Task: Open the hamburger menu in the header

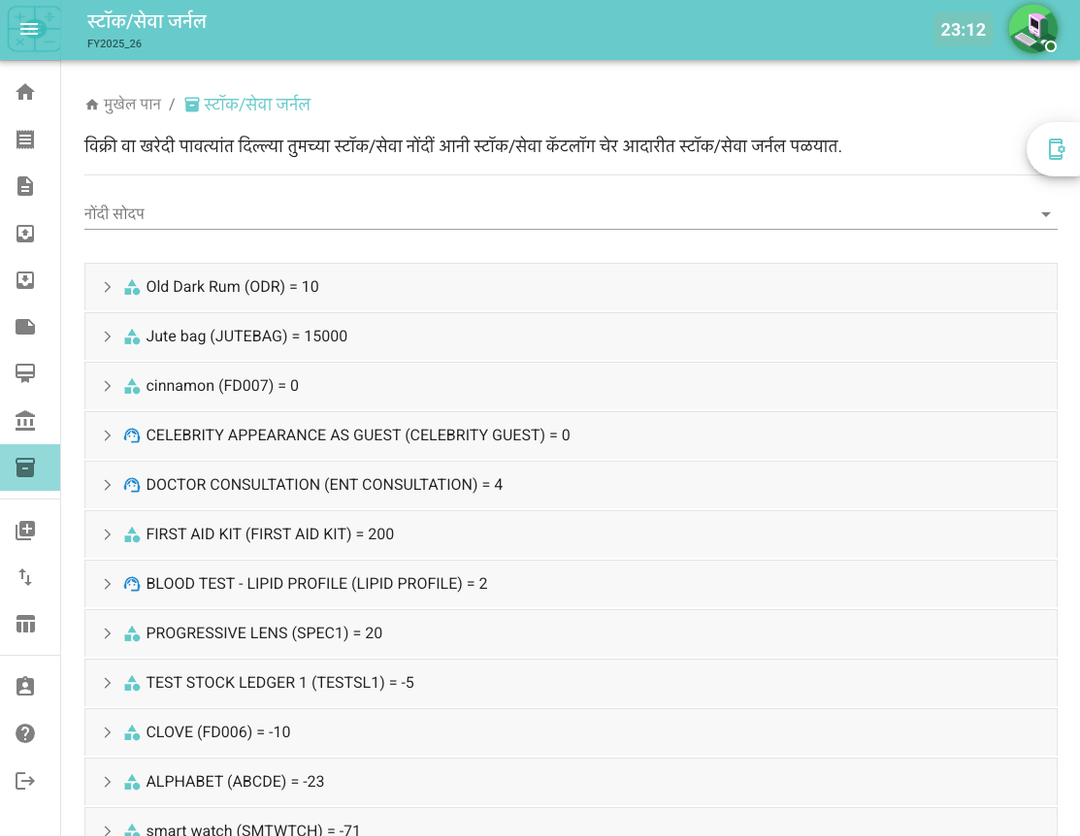Action: [x=30, y=29]
